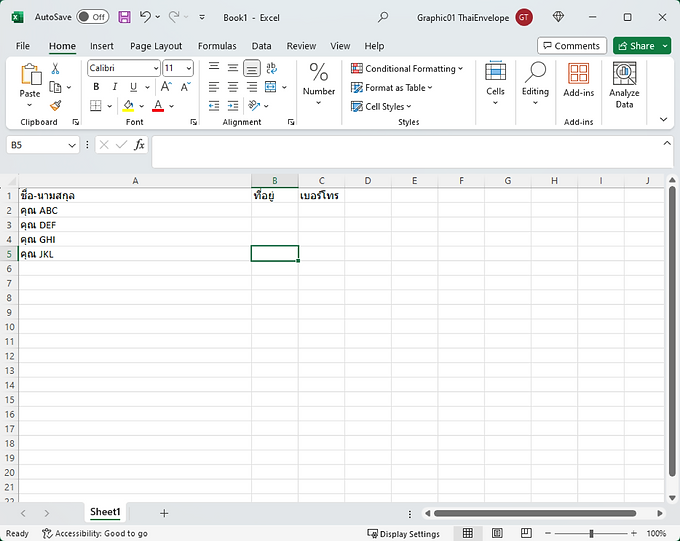This screenshot has width=680, height=541.
Task: Click the Paste clipboard icon
Action: [x=31, y=74]
